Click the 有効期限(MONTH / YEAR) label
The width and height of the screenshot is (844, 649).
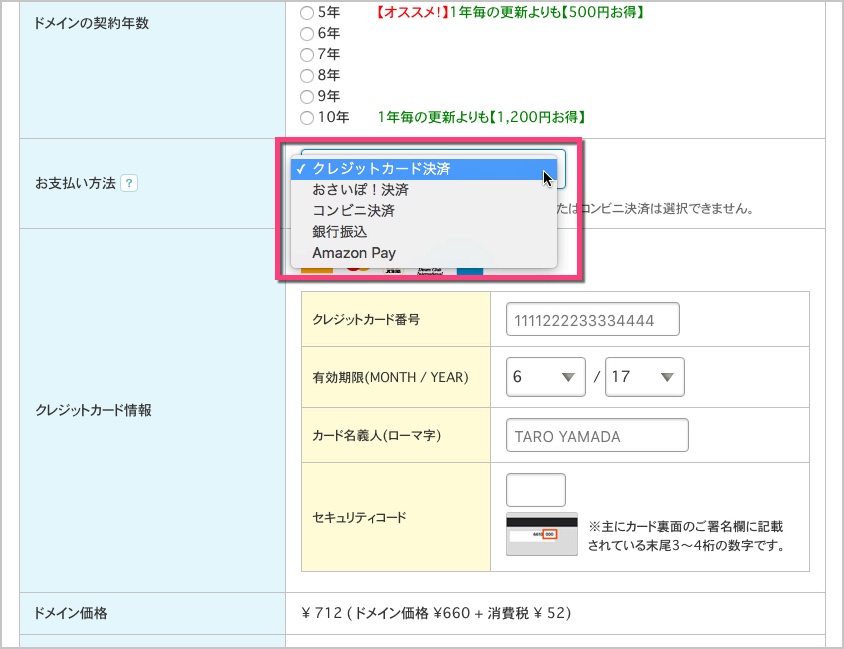(x=390, y=377)
